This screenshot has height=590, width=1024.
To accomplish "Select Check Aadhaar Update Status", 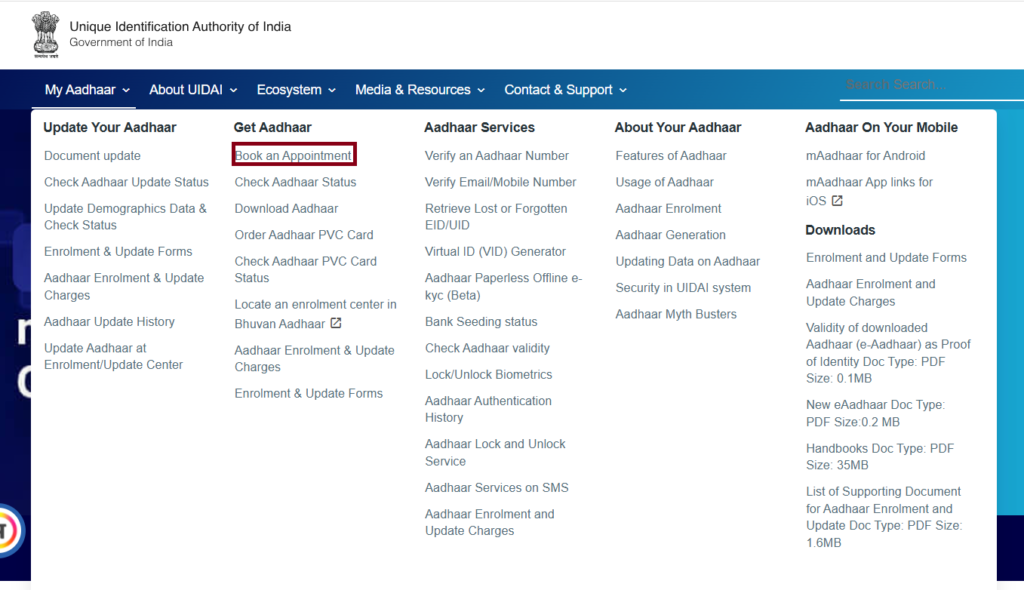I will (x=126, y=182).
